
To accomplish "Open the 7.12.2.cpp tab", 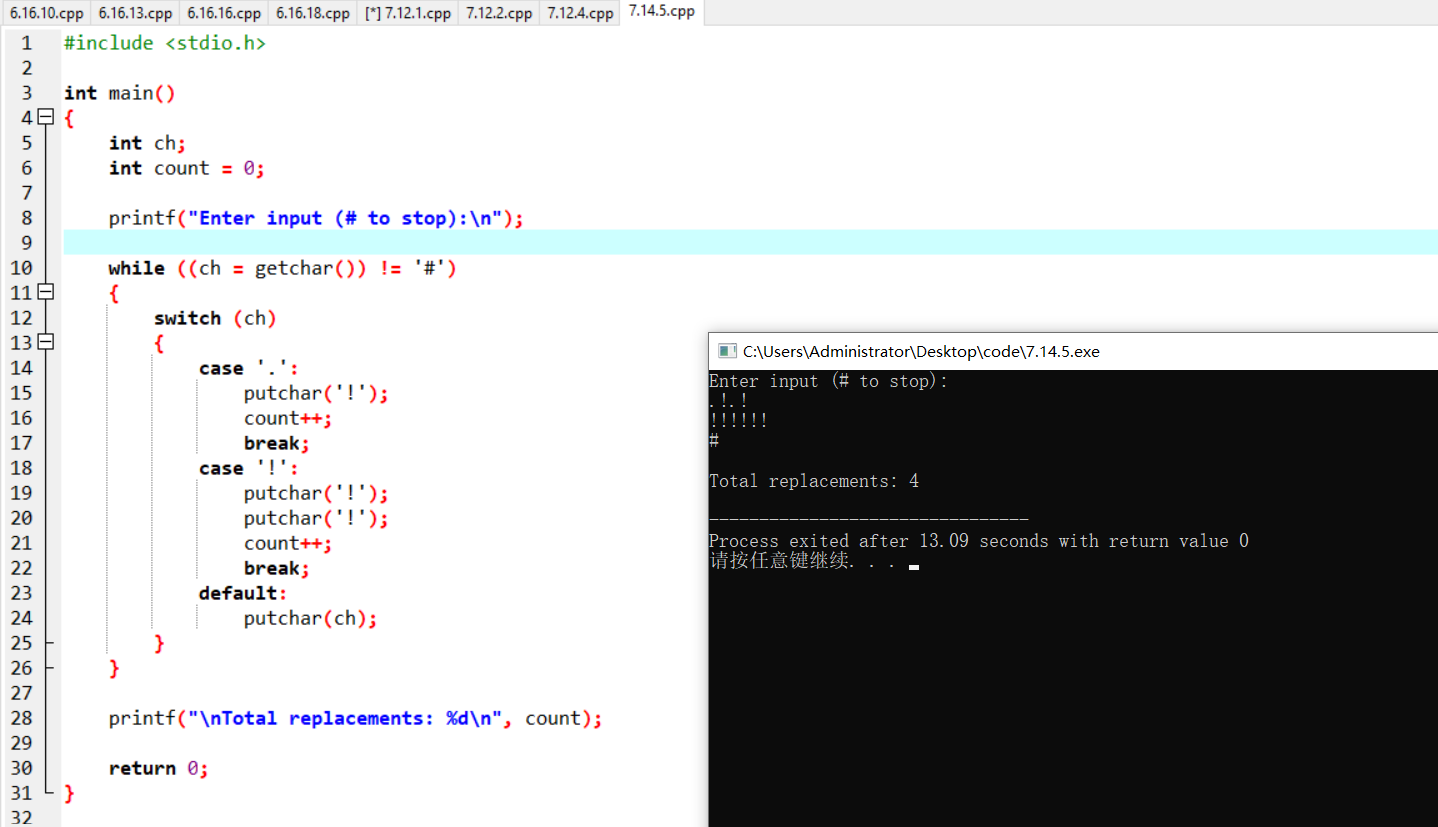I will coord(499,13).
